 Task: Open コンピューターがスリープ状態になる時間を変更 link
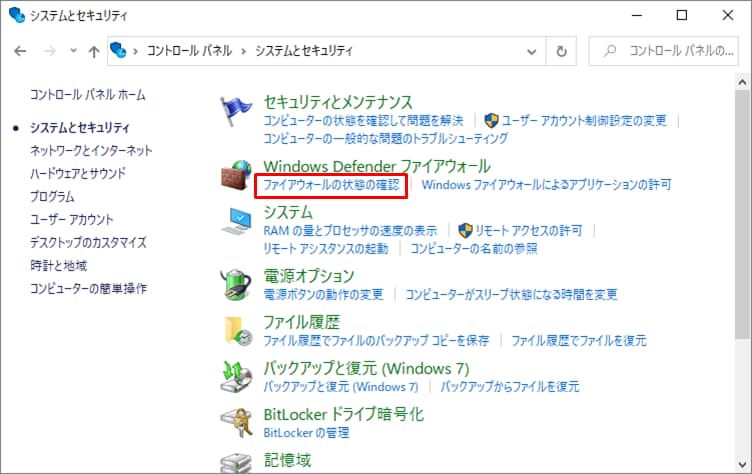511,294
